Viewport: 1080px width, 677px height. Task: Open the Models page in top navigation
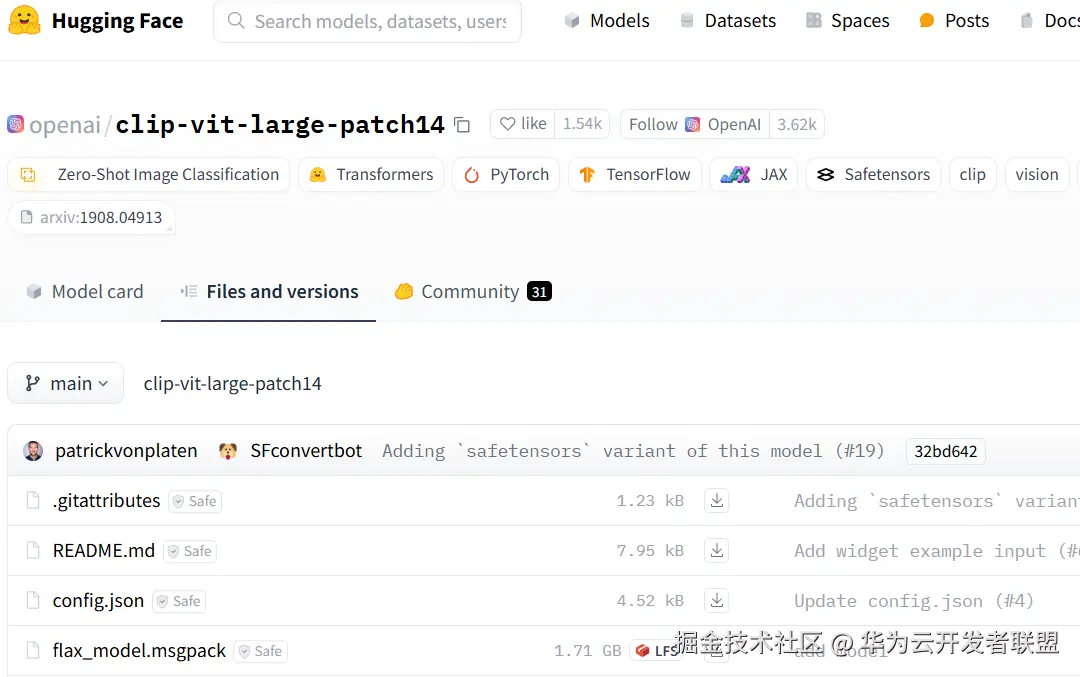[607, 21]
